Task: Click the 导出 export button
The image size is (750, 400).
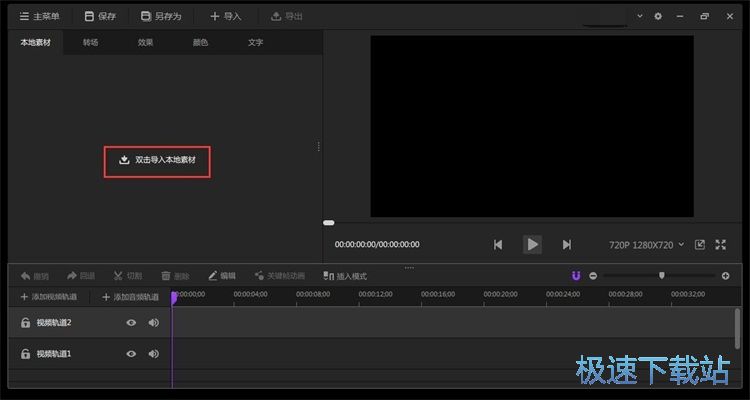Action: [287, 16]
